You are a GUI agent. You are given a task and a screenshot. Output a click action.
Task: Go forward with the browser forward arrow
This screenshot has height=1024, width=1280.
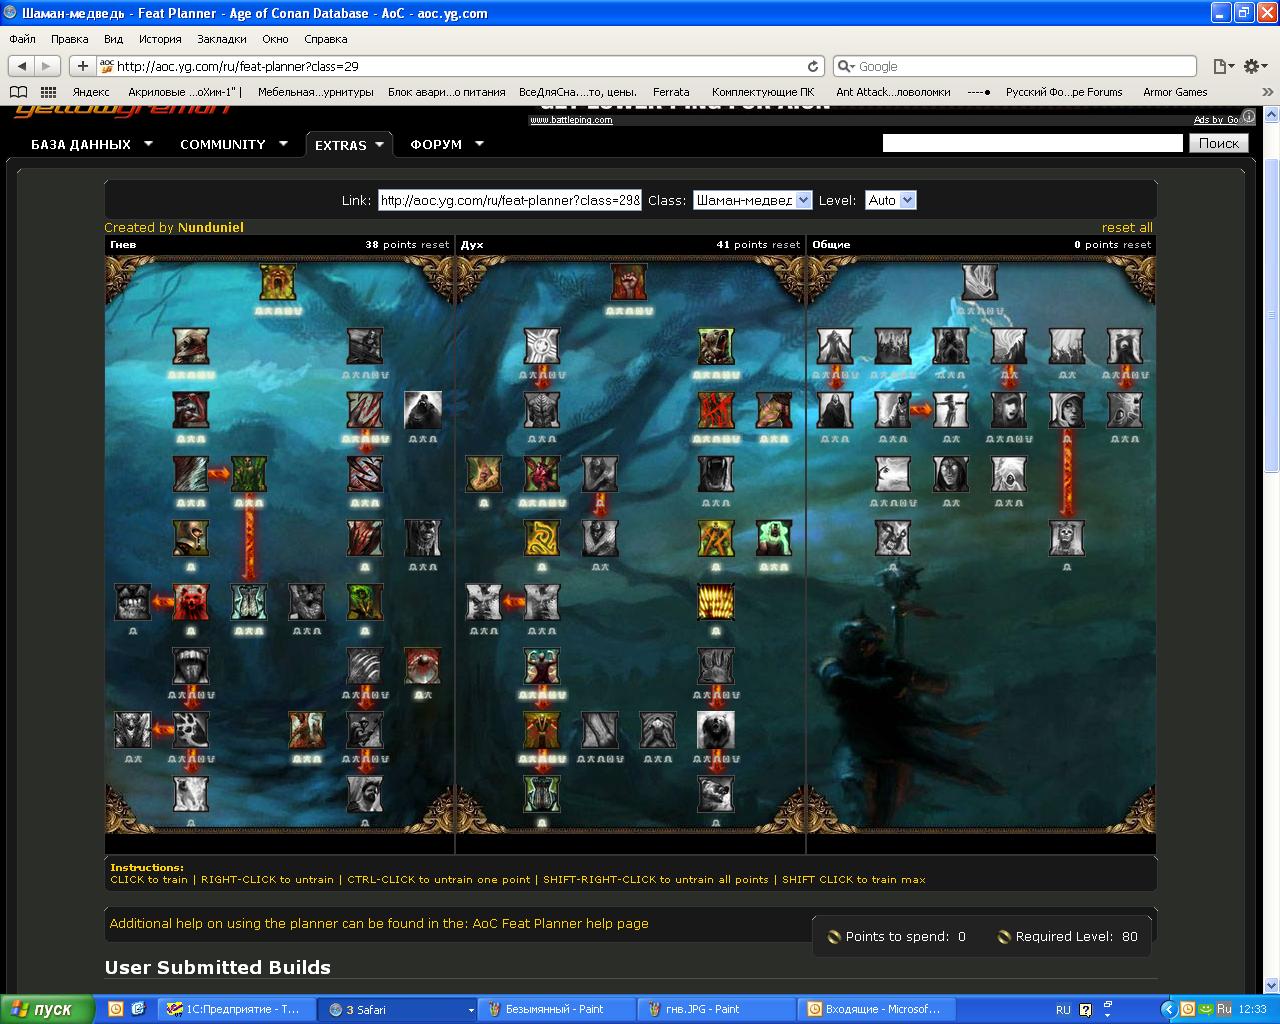46,66
